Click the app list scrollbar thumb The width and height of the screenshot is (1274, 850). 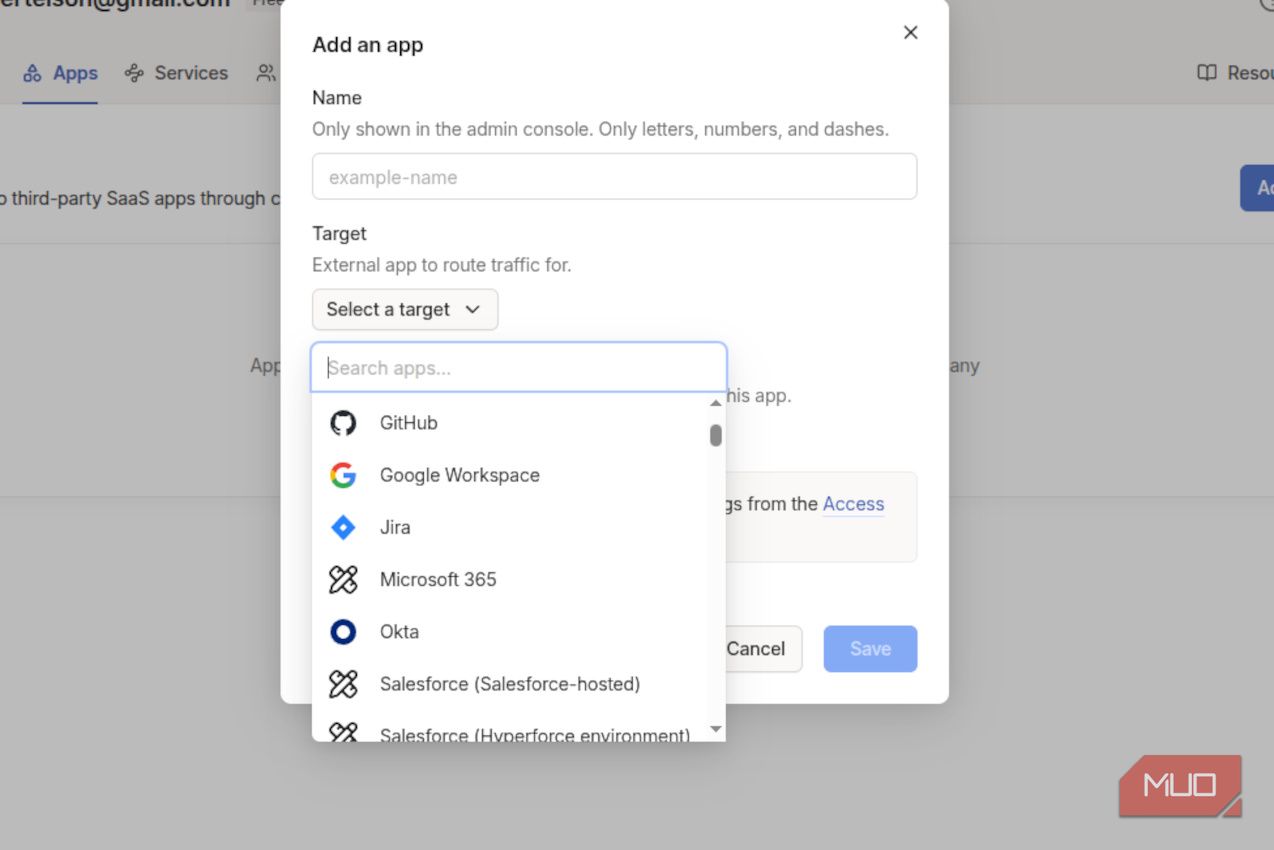tap(716, 435)
